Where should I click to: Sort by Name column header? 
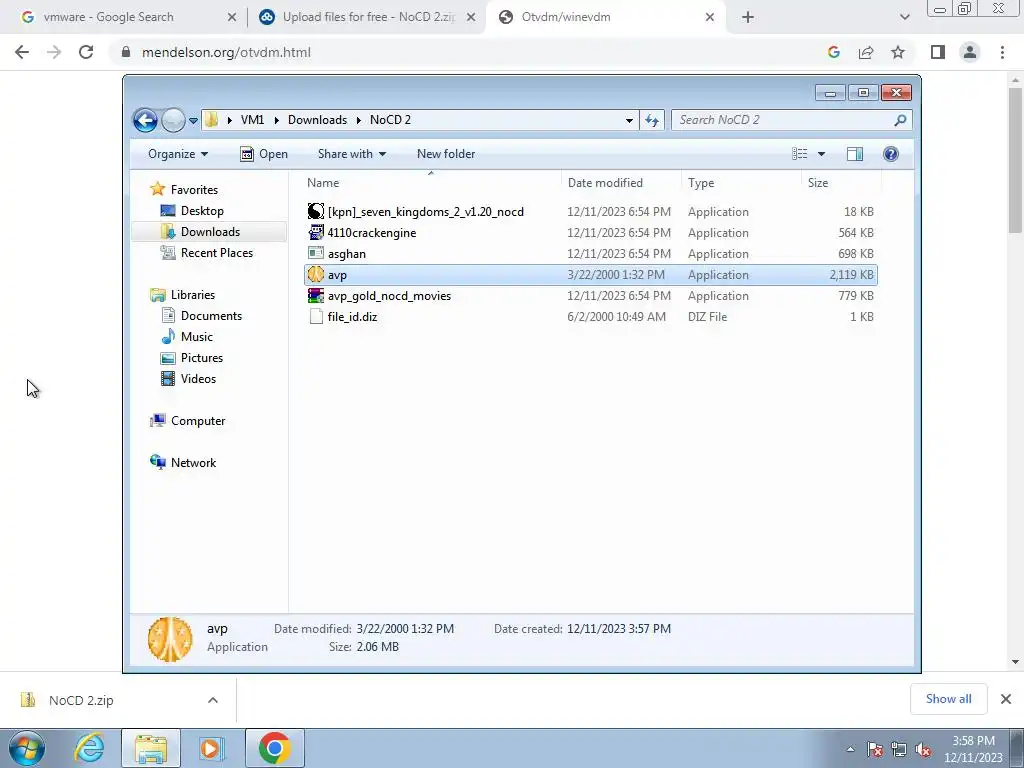pyautogui.click(x=431, y=183)
